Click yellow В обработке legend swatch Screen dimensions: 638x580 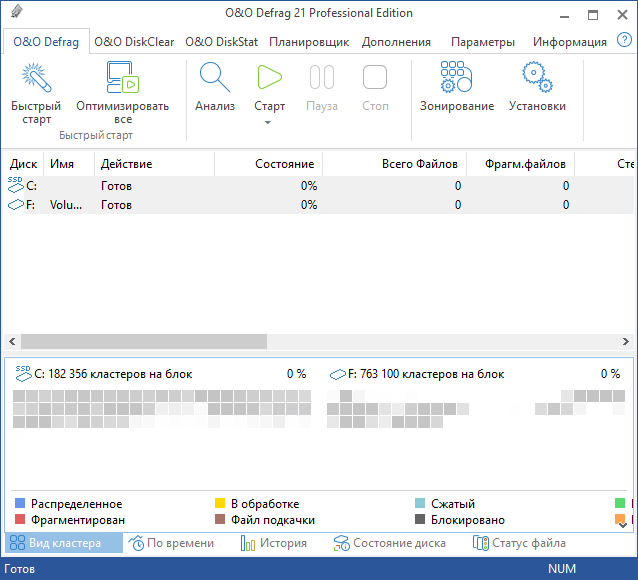(x=220, y=503)
